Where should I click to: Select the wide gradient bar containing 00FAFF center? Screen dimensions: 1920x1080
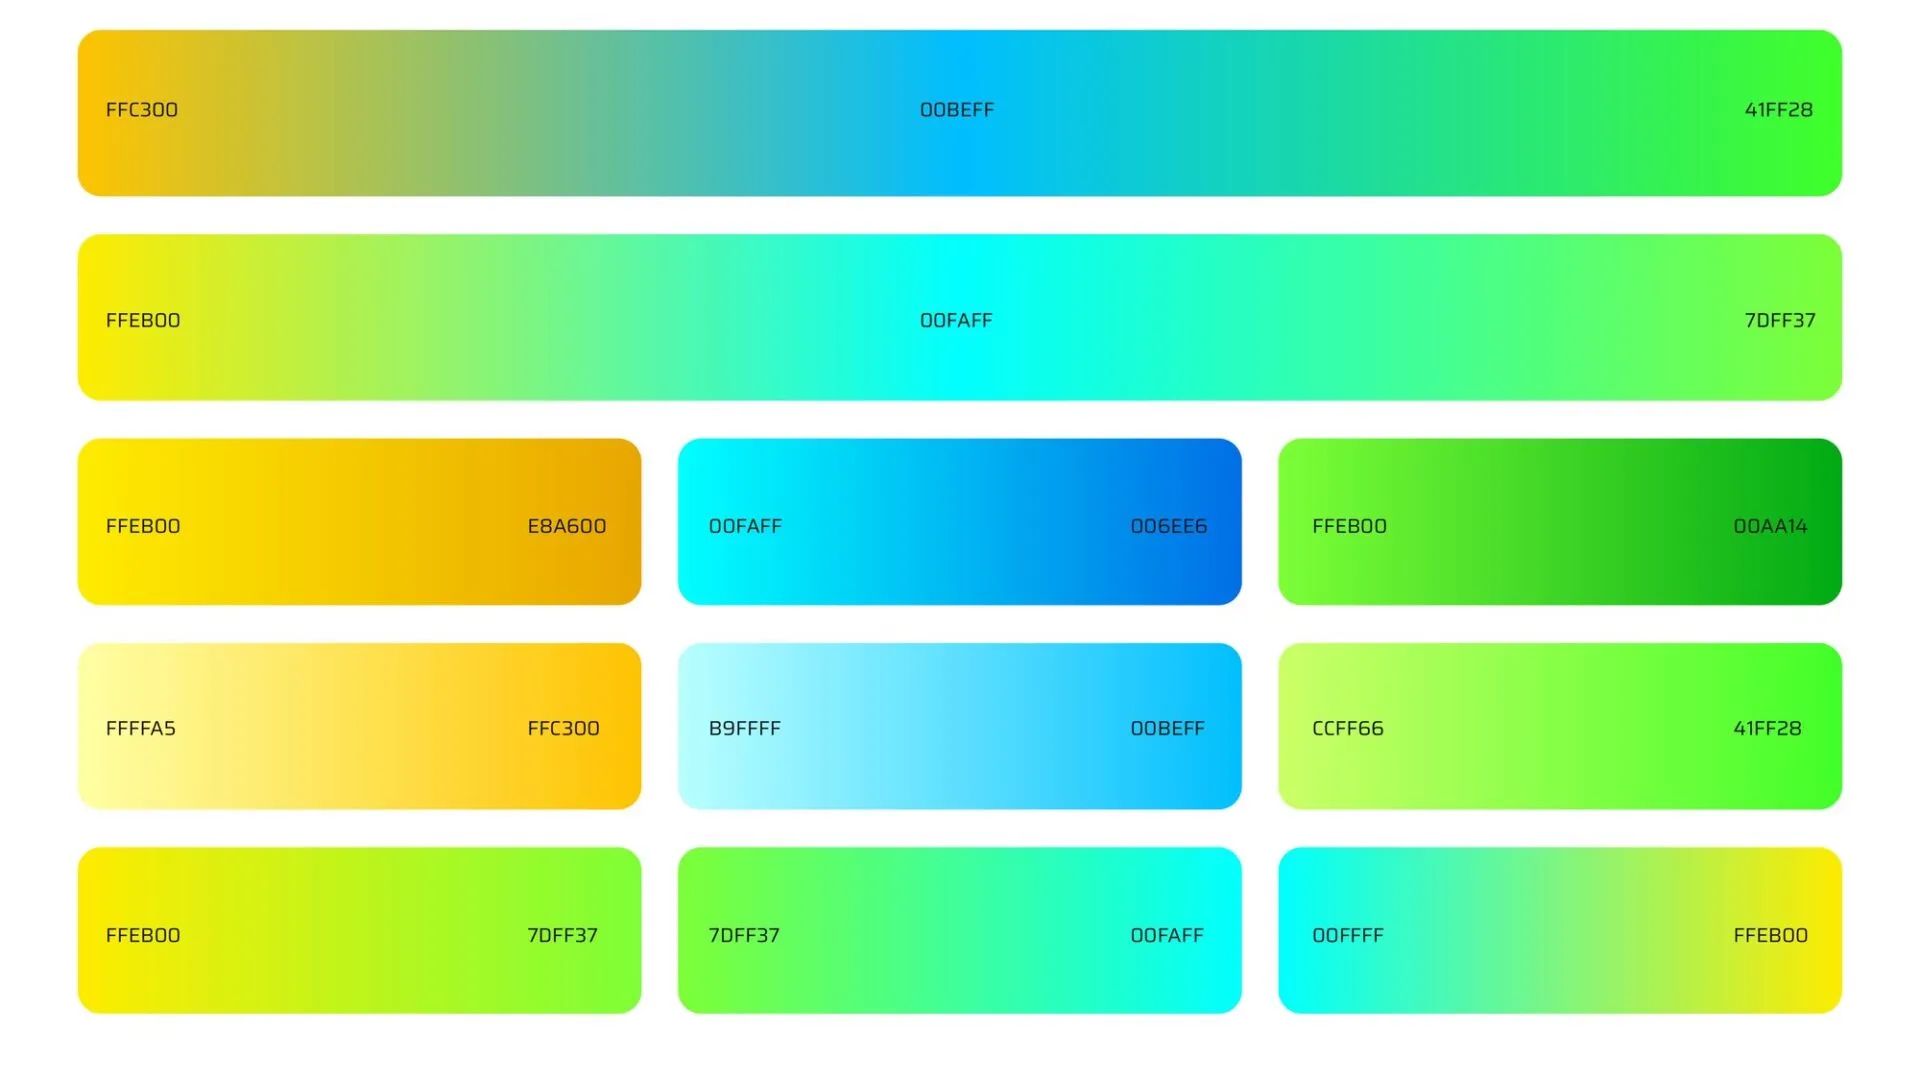tap(960, 318)
